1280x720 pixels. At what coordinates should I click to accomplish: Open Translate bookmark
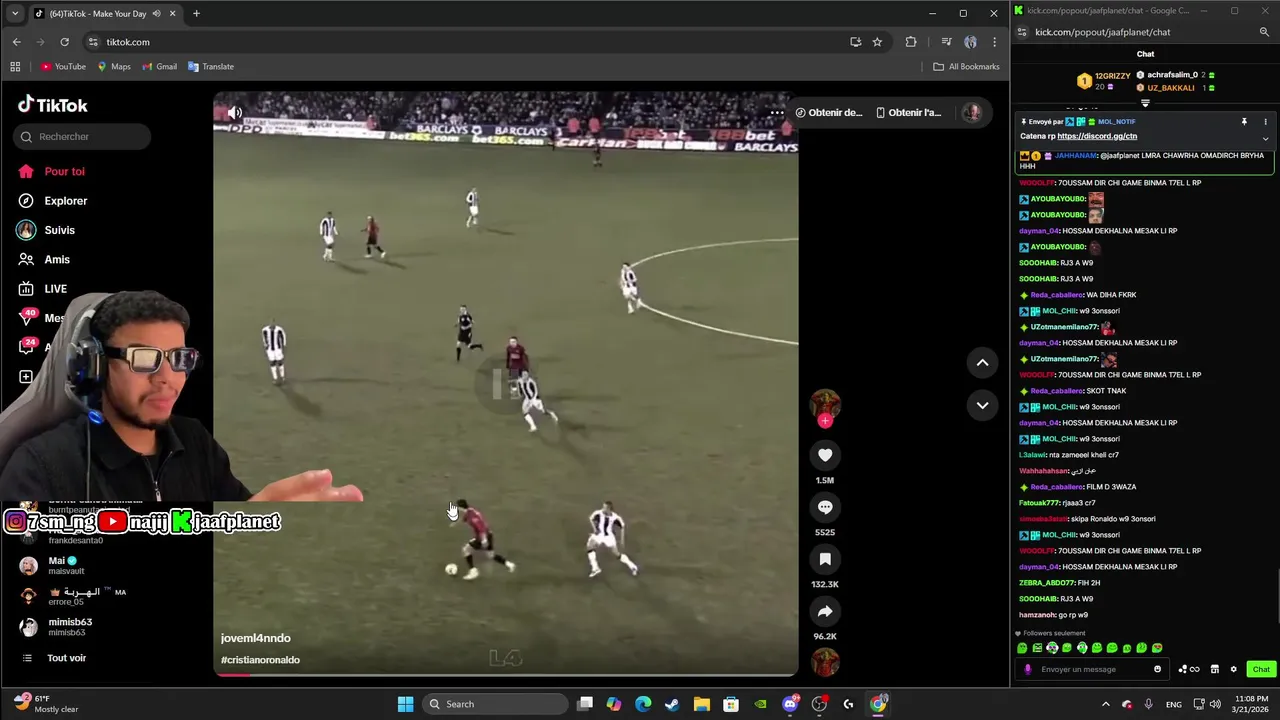(x=211, y=67)
